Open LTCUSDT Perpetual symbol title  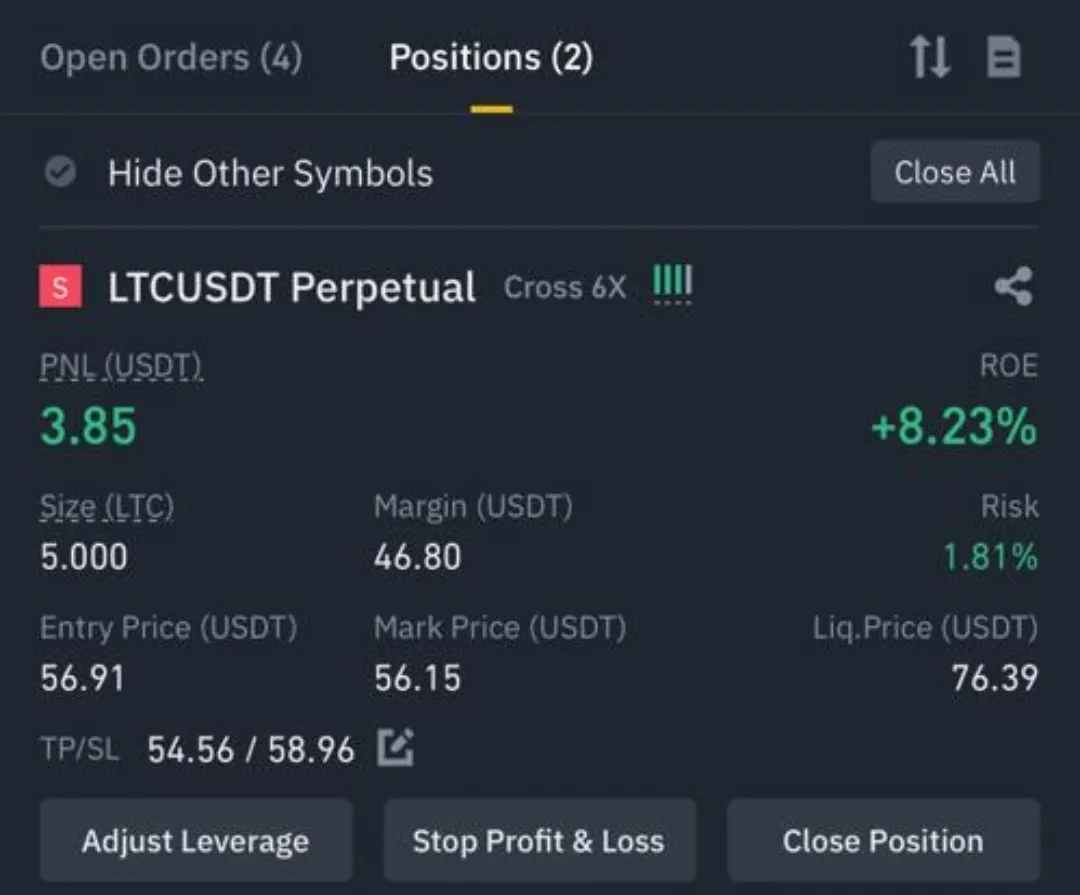(x=292, y=287)
